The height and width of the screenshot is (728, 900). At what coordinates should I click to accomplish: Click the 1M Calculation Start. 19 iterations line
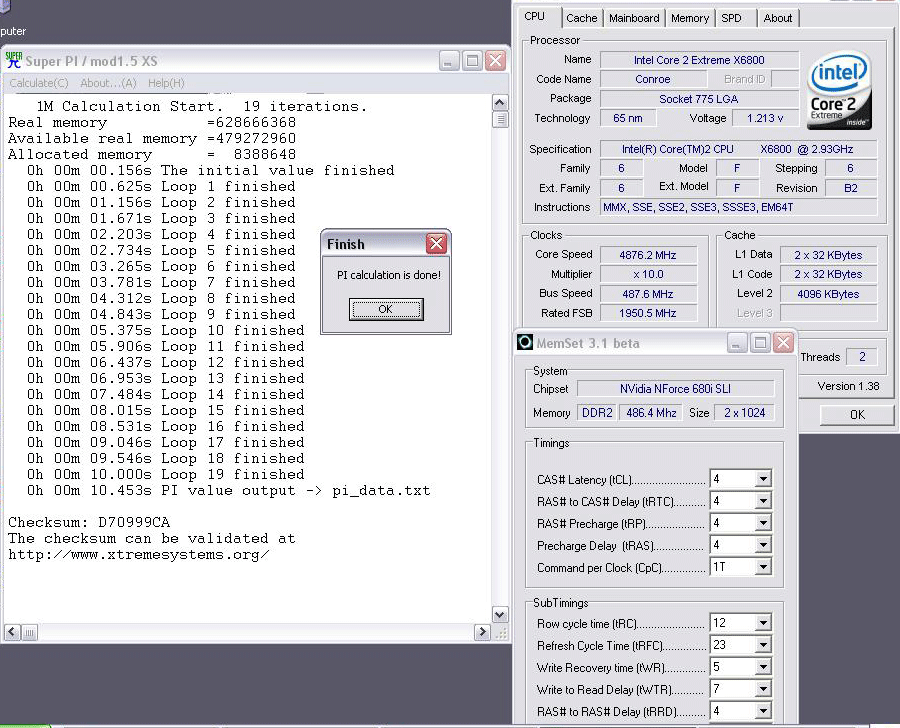tap(201, 106)
